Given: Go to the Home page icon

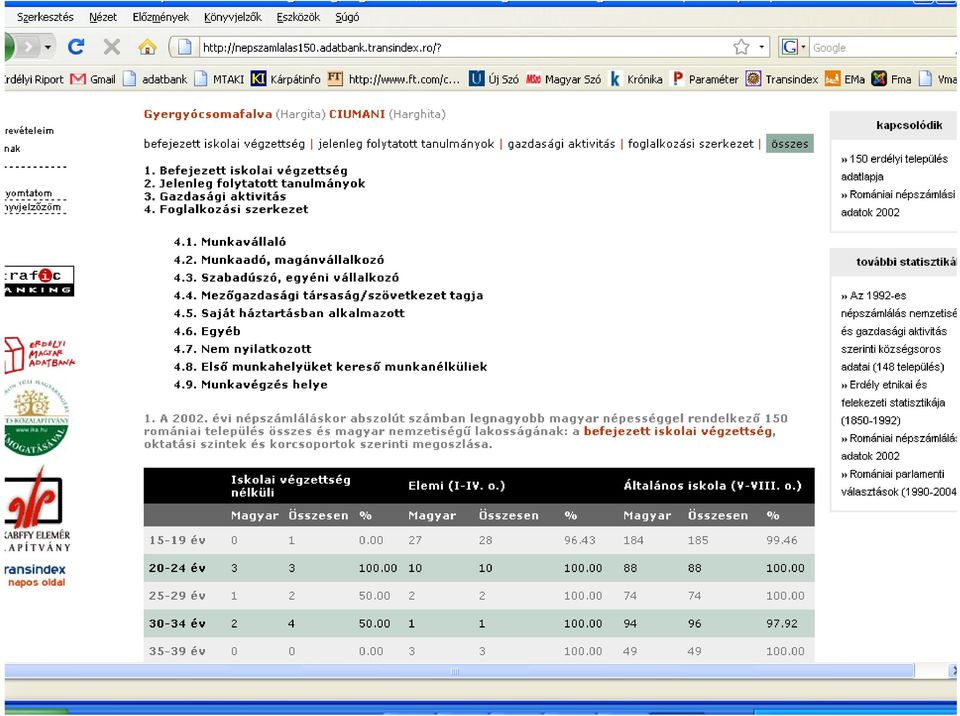Looking at the screenshot, I should pos(148,47).
